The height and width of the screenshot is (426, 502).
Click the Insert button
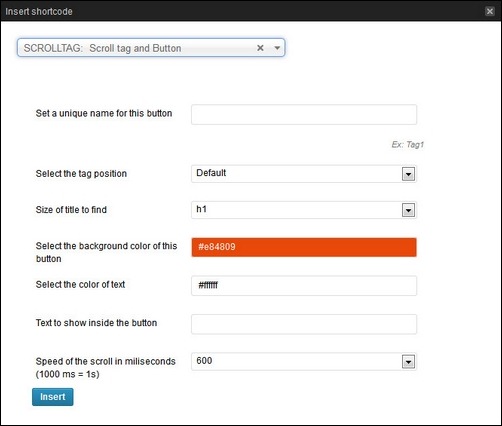(x=53, y=397)
